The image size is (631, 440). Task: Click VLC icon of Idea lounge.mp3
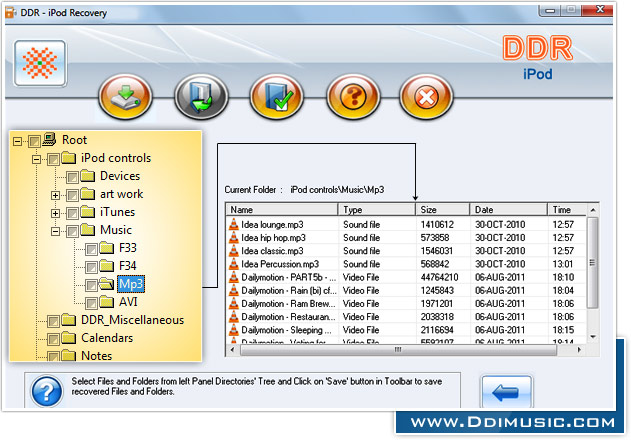click(x=233, y=224)
